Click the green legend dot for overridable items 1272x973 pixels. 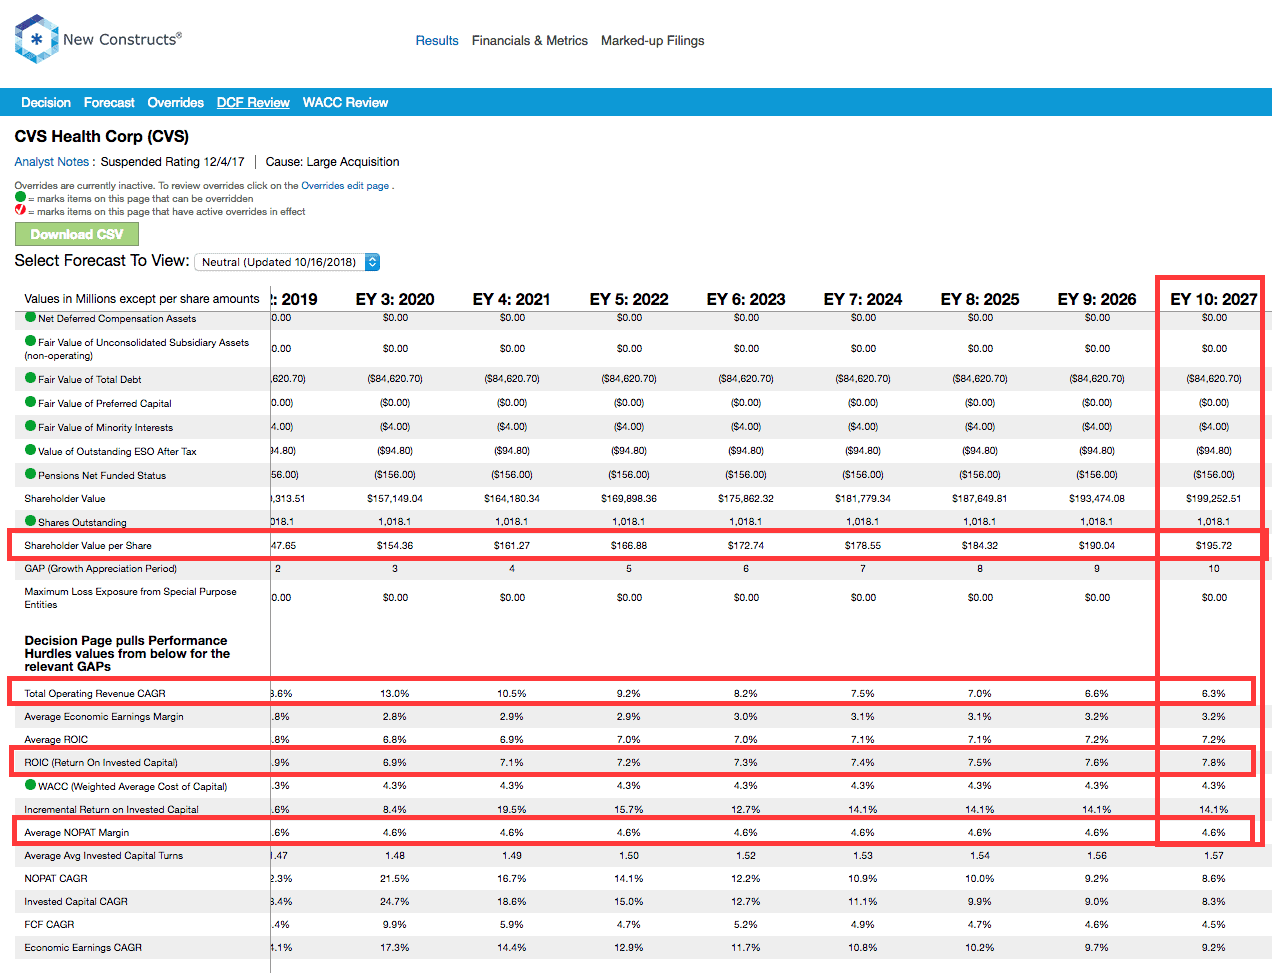20,198
